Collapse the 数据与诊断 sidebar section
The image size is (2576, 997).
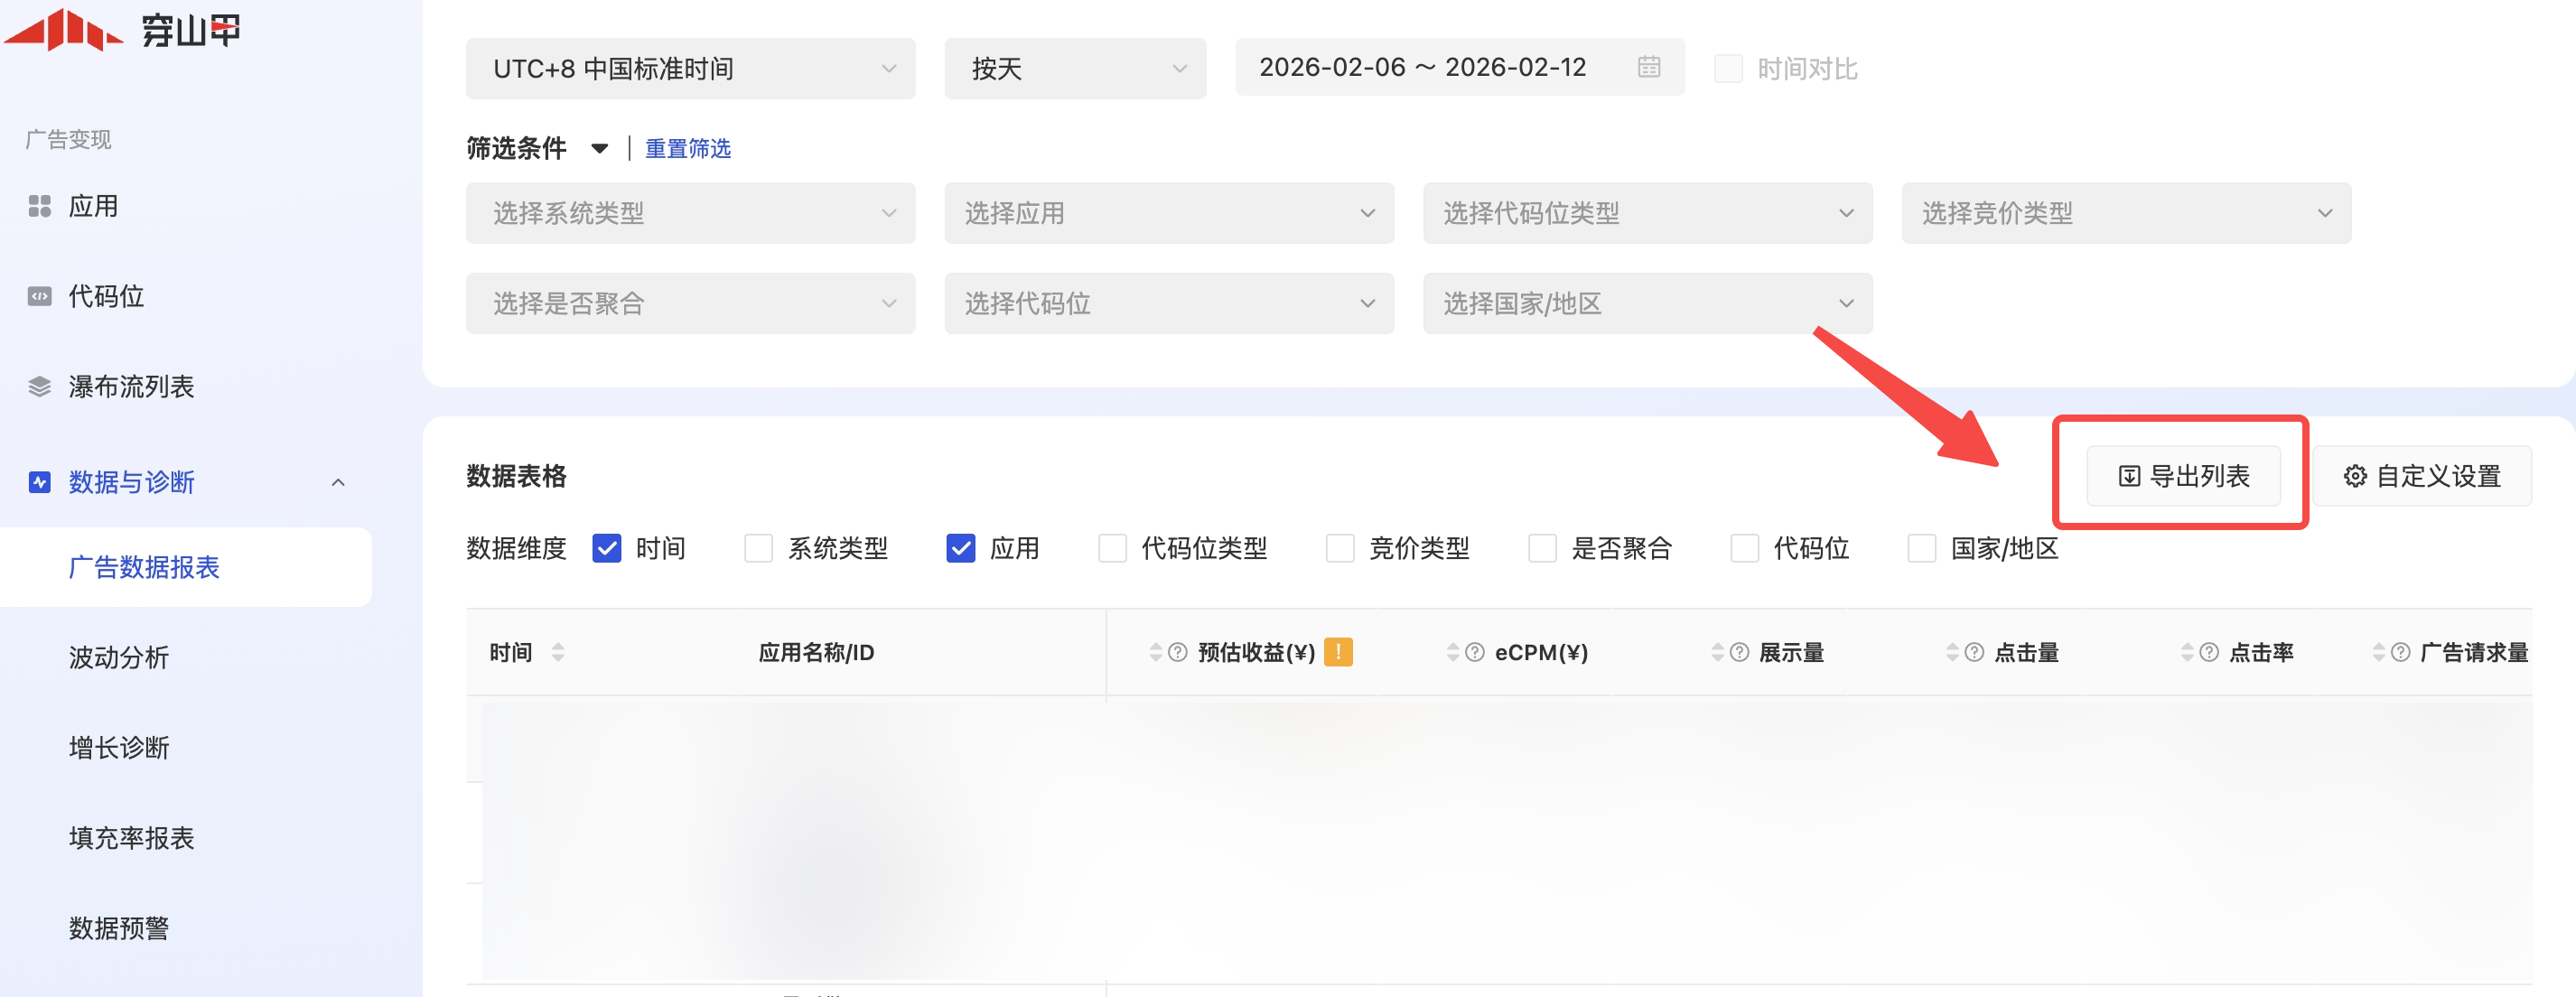(338, 482)
